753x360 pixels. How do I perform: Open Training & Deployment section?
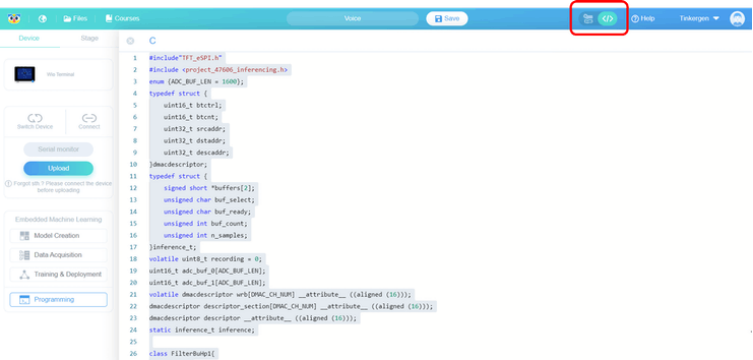58,275
